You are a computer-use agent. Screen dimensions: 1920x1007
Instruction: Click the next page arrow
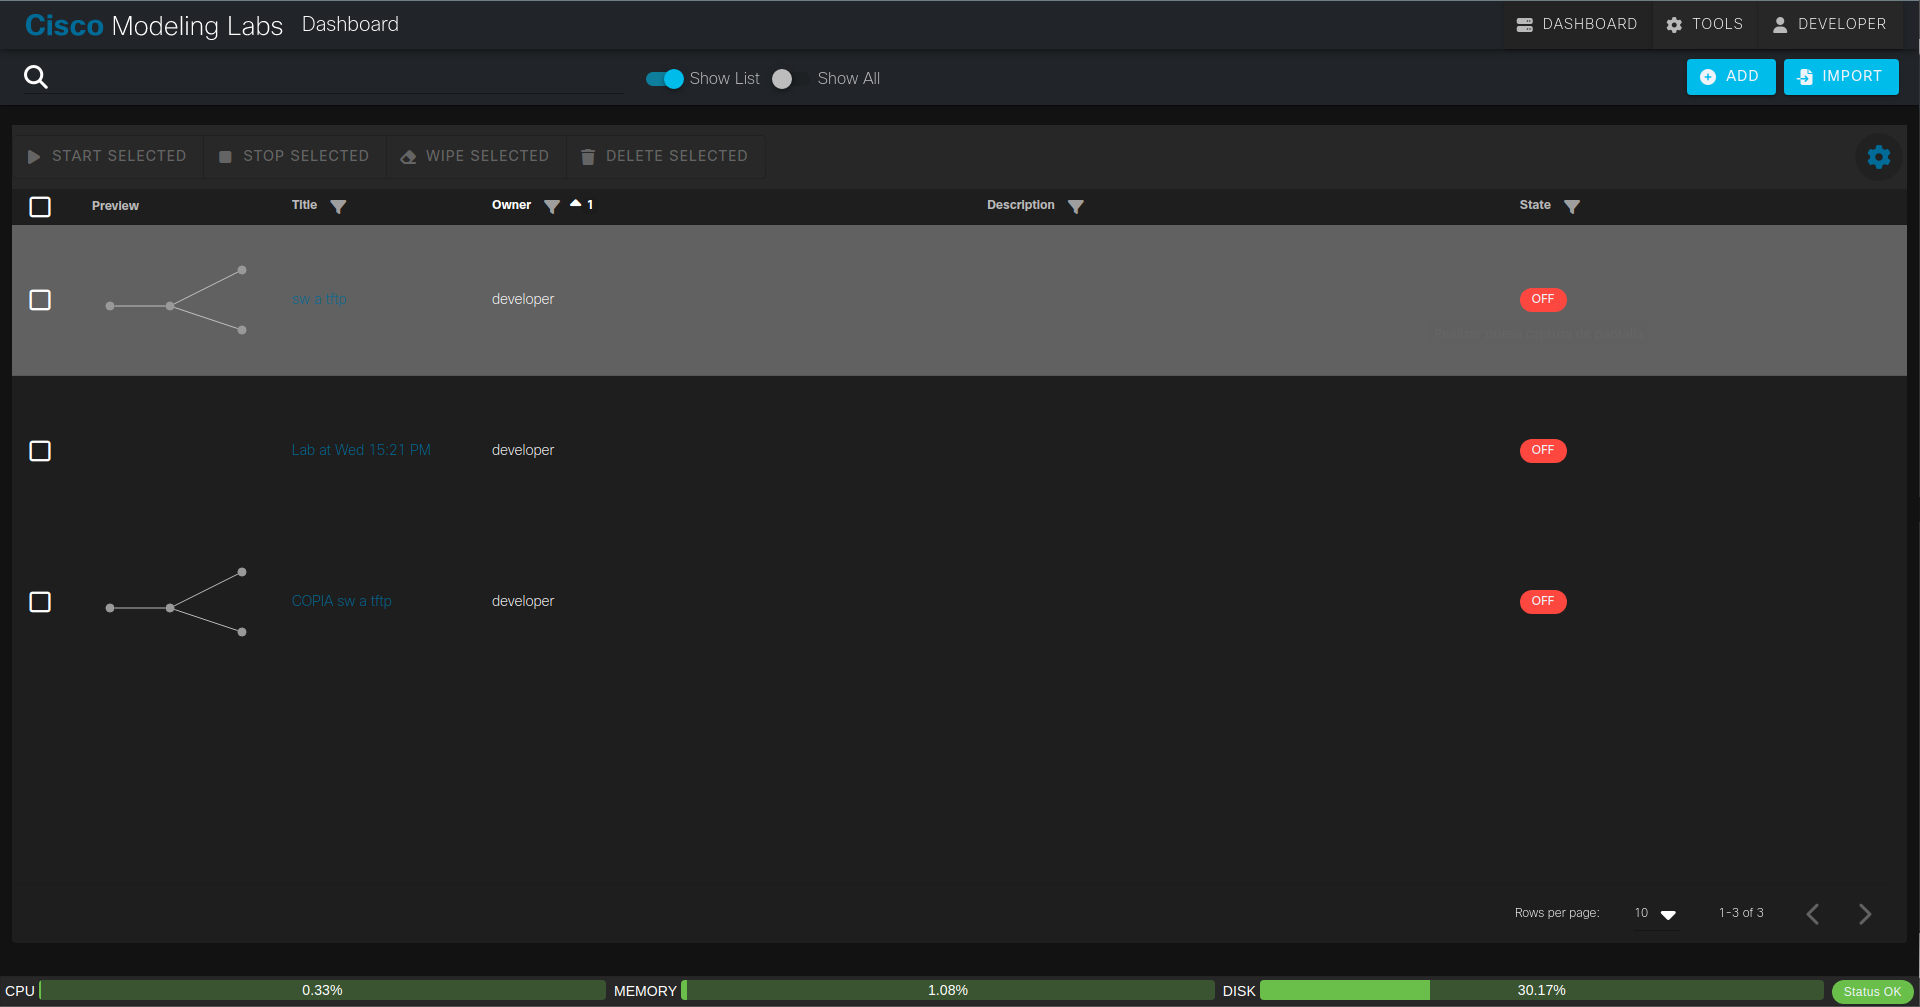(1865, 913)
